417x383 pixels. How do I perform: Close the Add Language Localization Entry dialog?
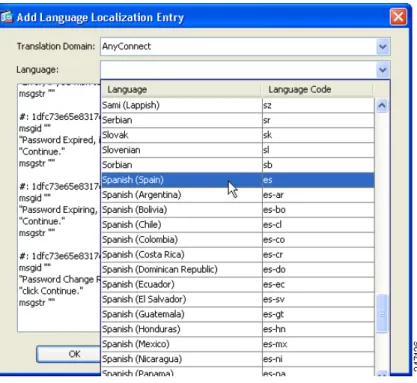pos(398,16)
